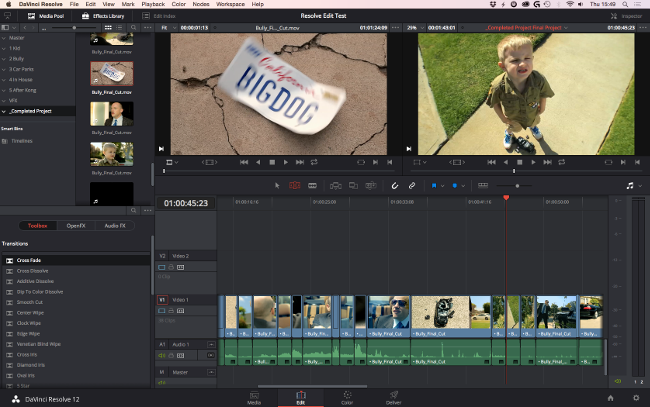Open macOS Spotlight search

[625, 4]
